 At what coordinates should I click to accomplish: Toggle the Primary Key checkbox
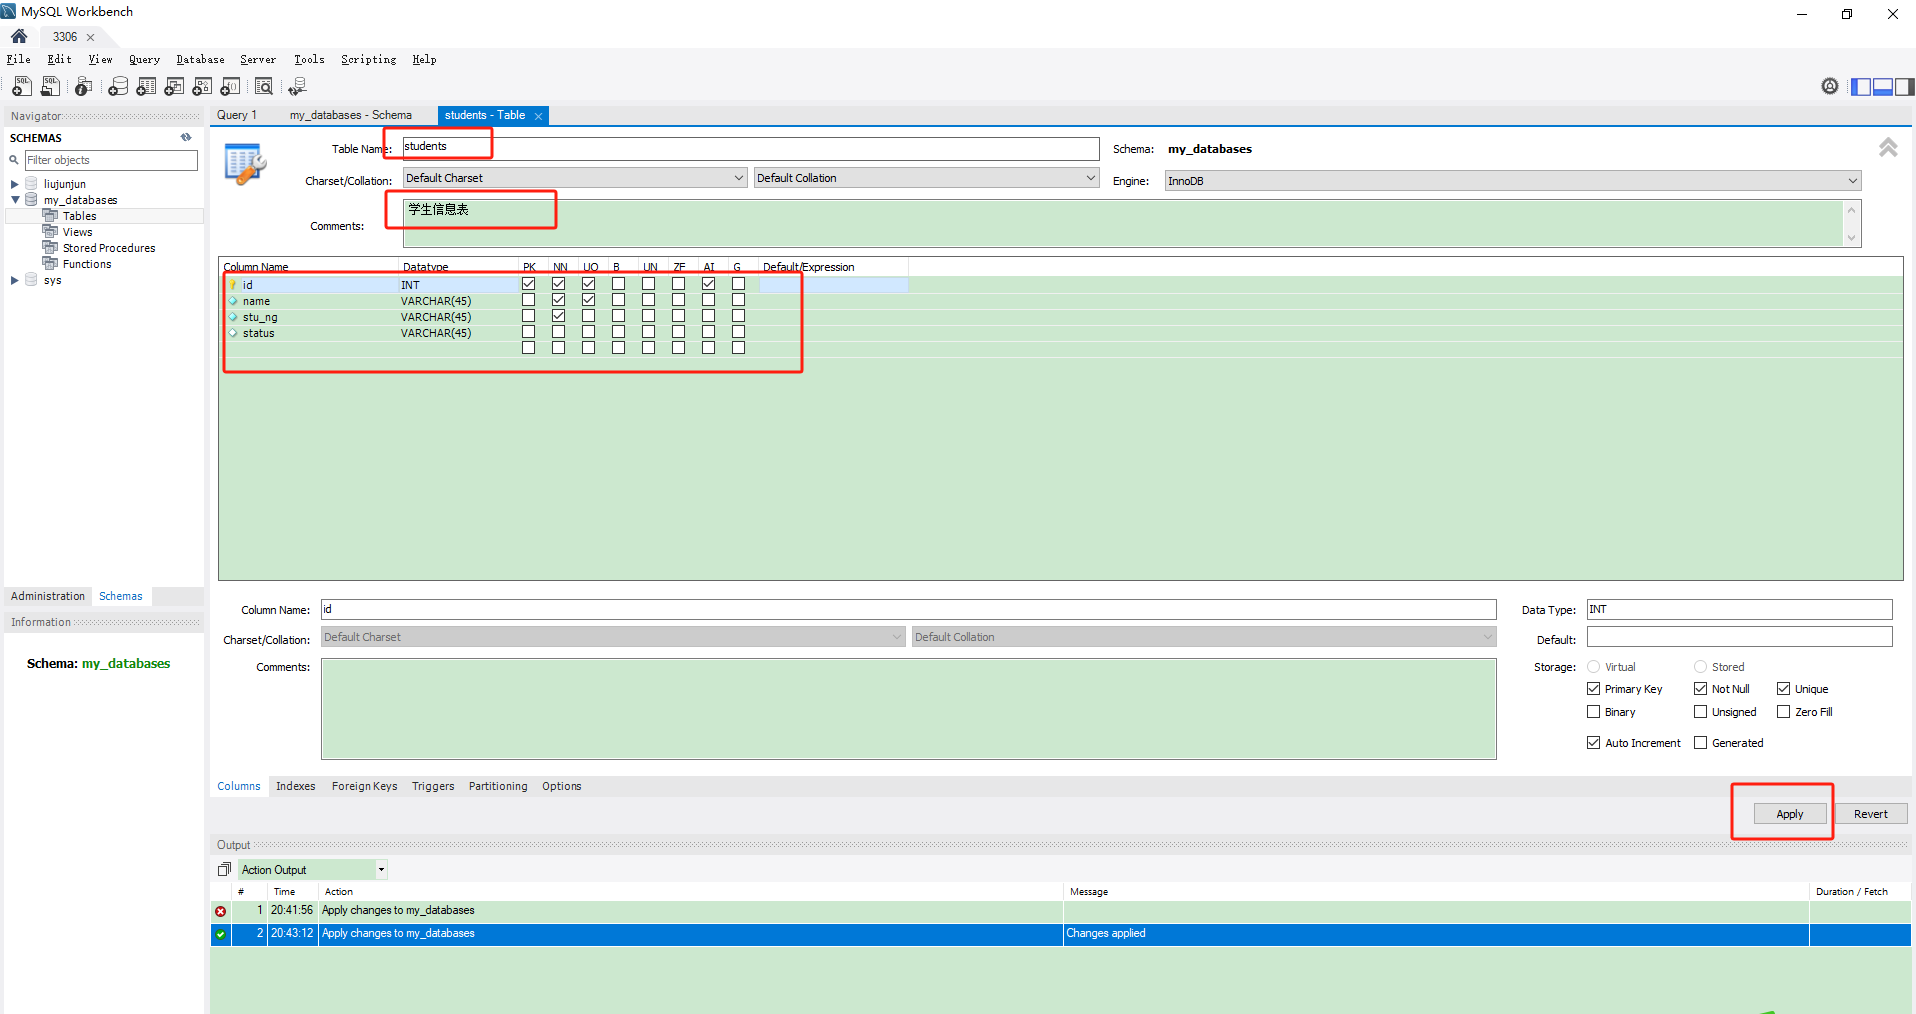pos(1594,689)
